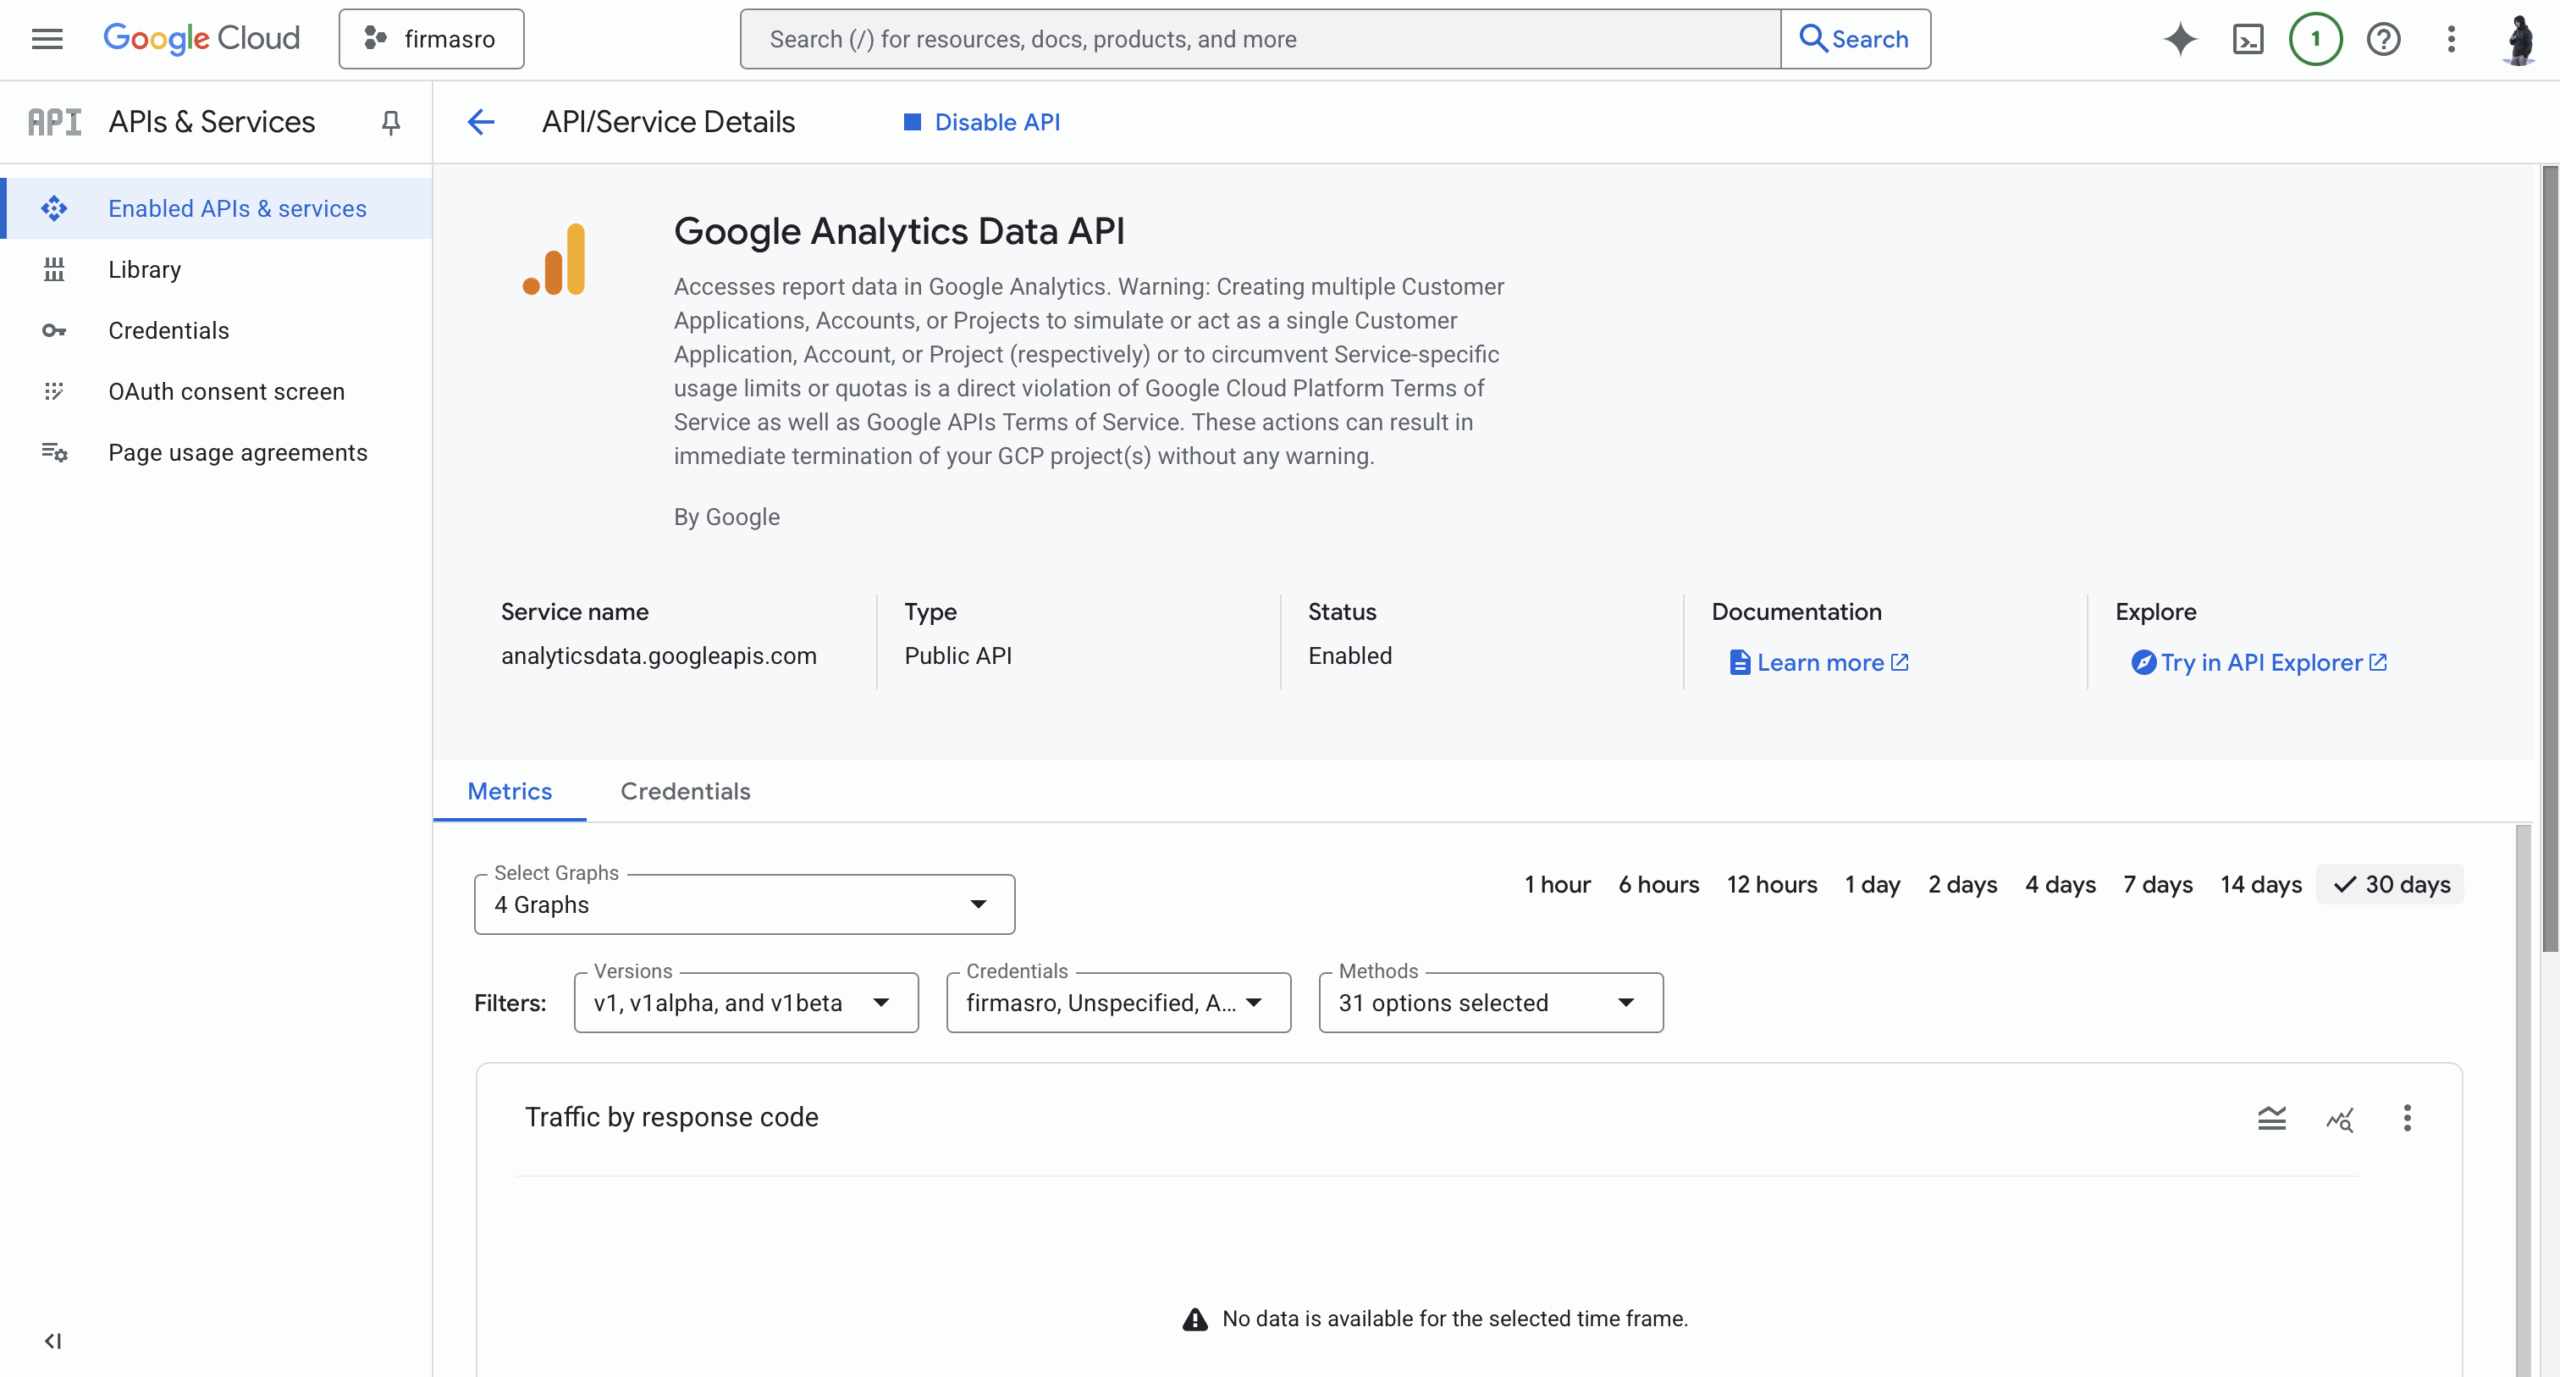Click the Search button
The image size is (2560, 1377).
(1855, 39)
